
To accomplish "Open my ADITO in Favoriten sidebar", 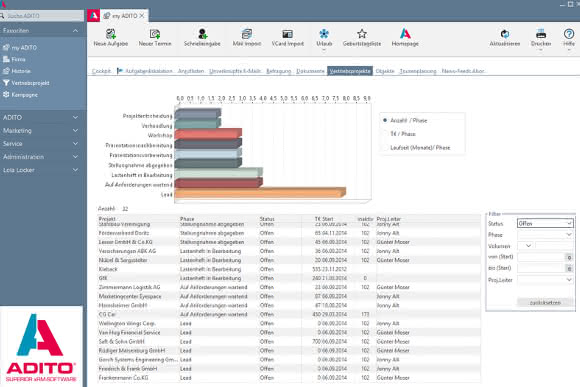I will click(20, 47).
